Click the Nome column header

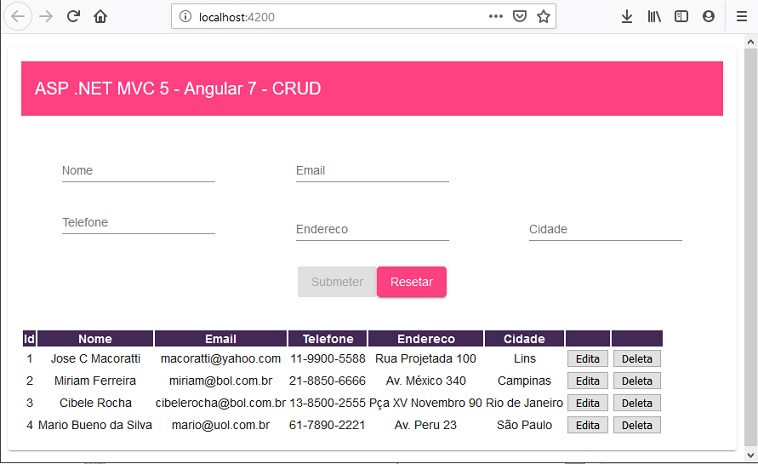coord(95,339)
